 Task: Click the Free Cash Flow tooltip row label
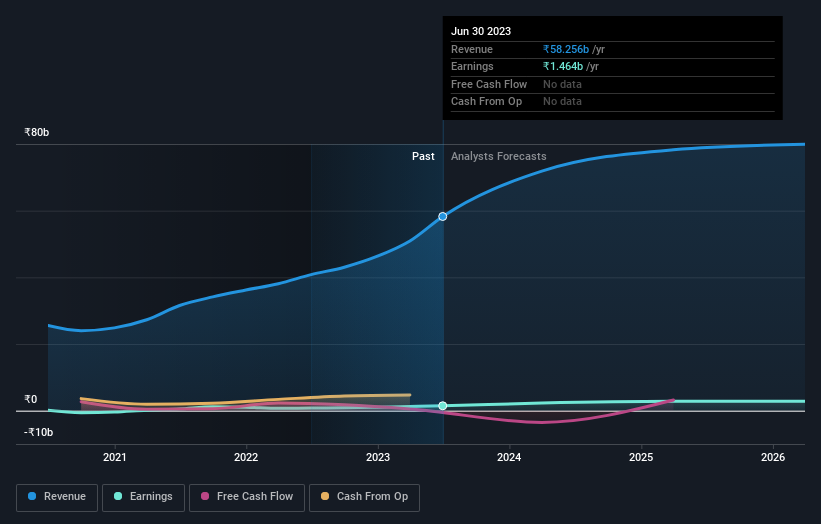(x=489, y=84)
